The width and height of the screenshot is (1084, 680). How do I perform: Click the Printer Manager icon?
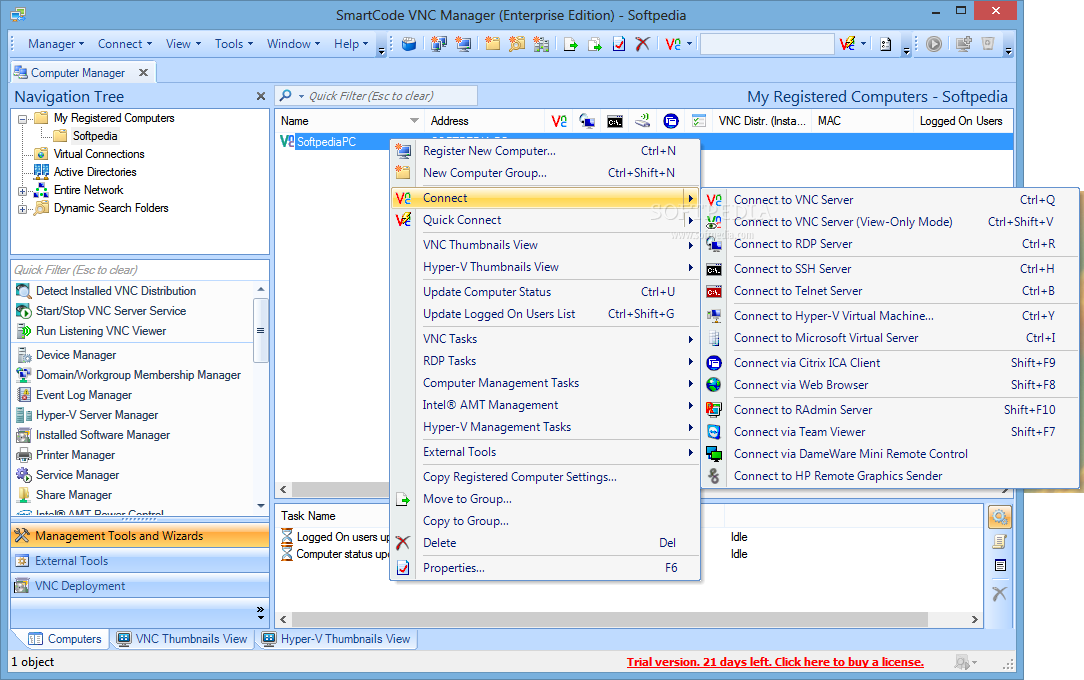coord(24,455)
